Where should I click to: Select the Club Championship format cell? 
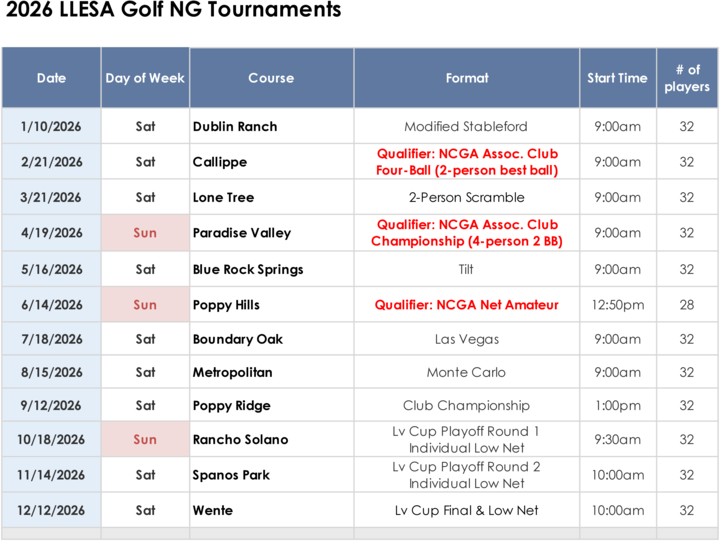coord(467,406)
